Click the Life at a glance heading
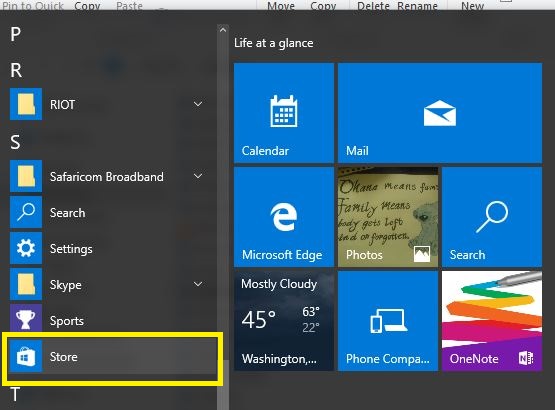 pos(274,43)
